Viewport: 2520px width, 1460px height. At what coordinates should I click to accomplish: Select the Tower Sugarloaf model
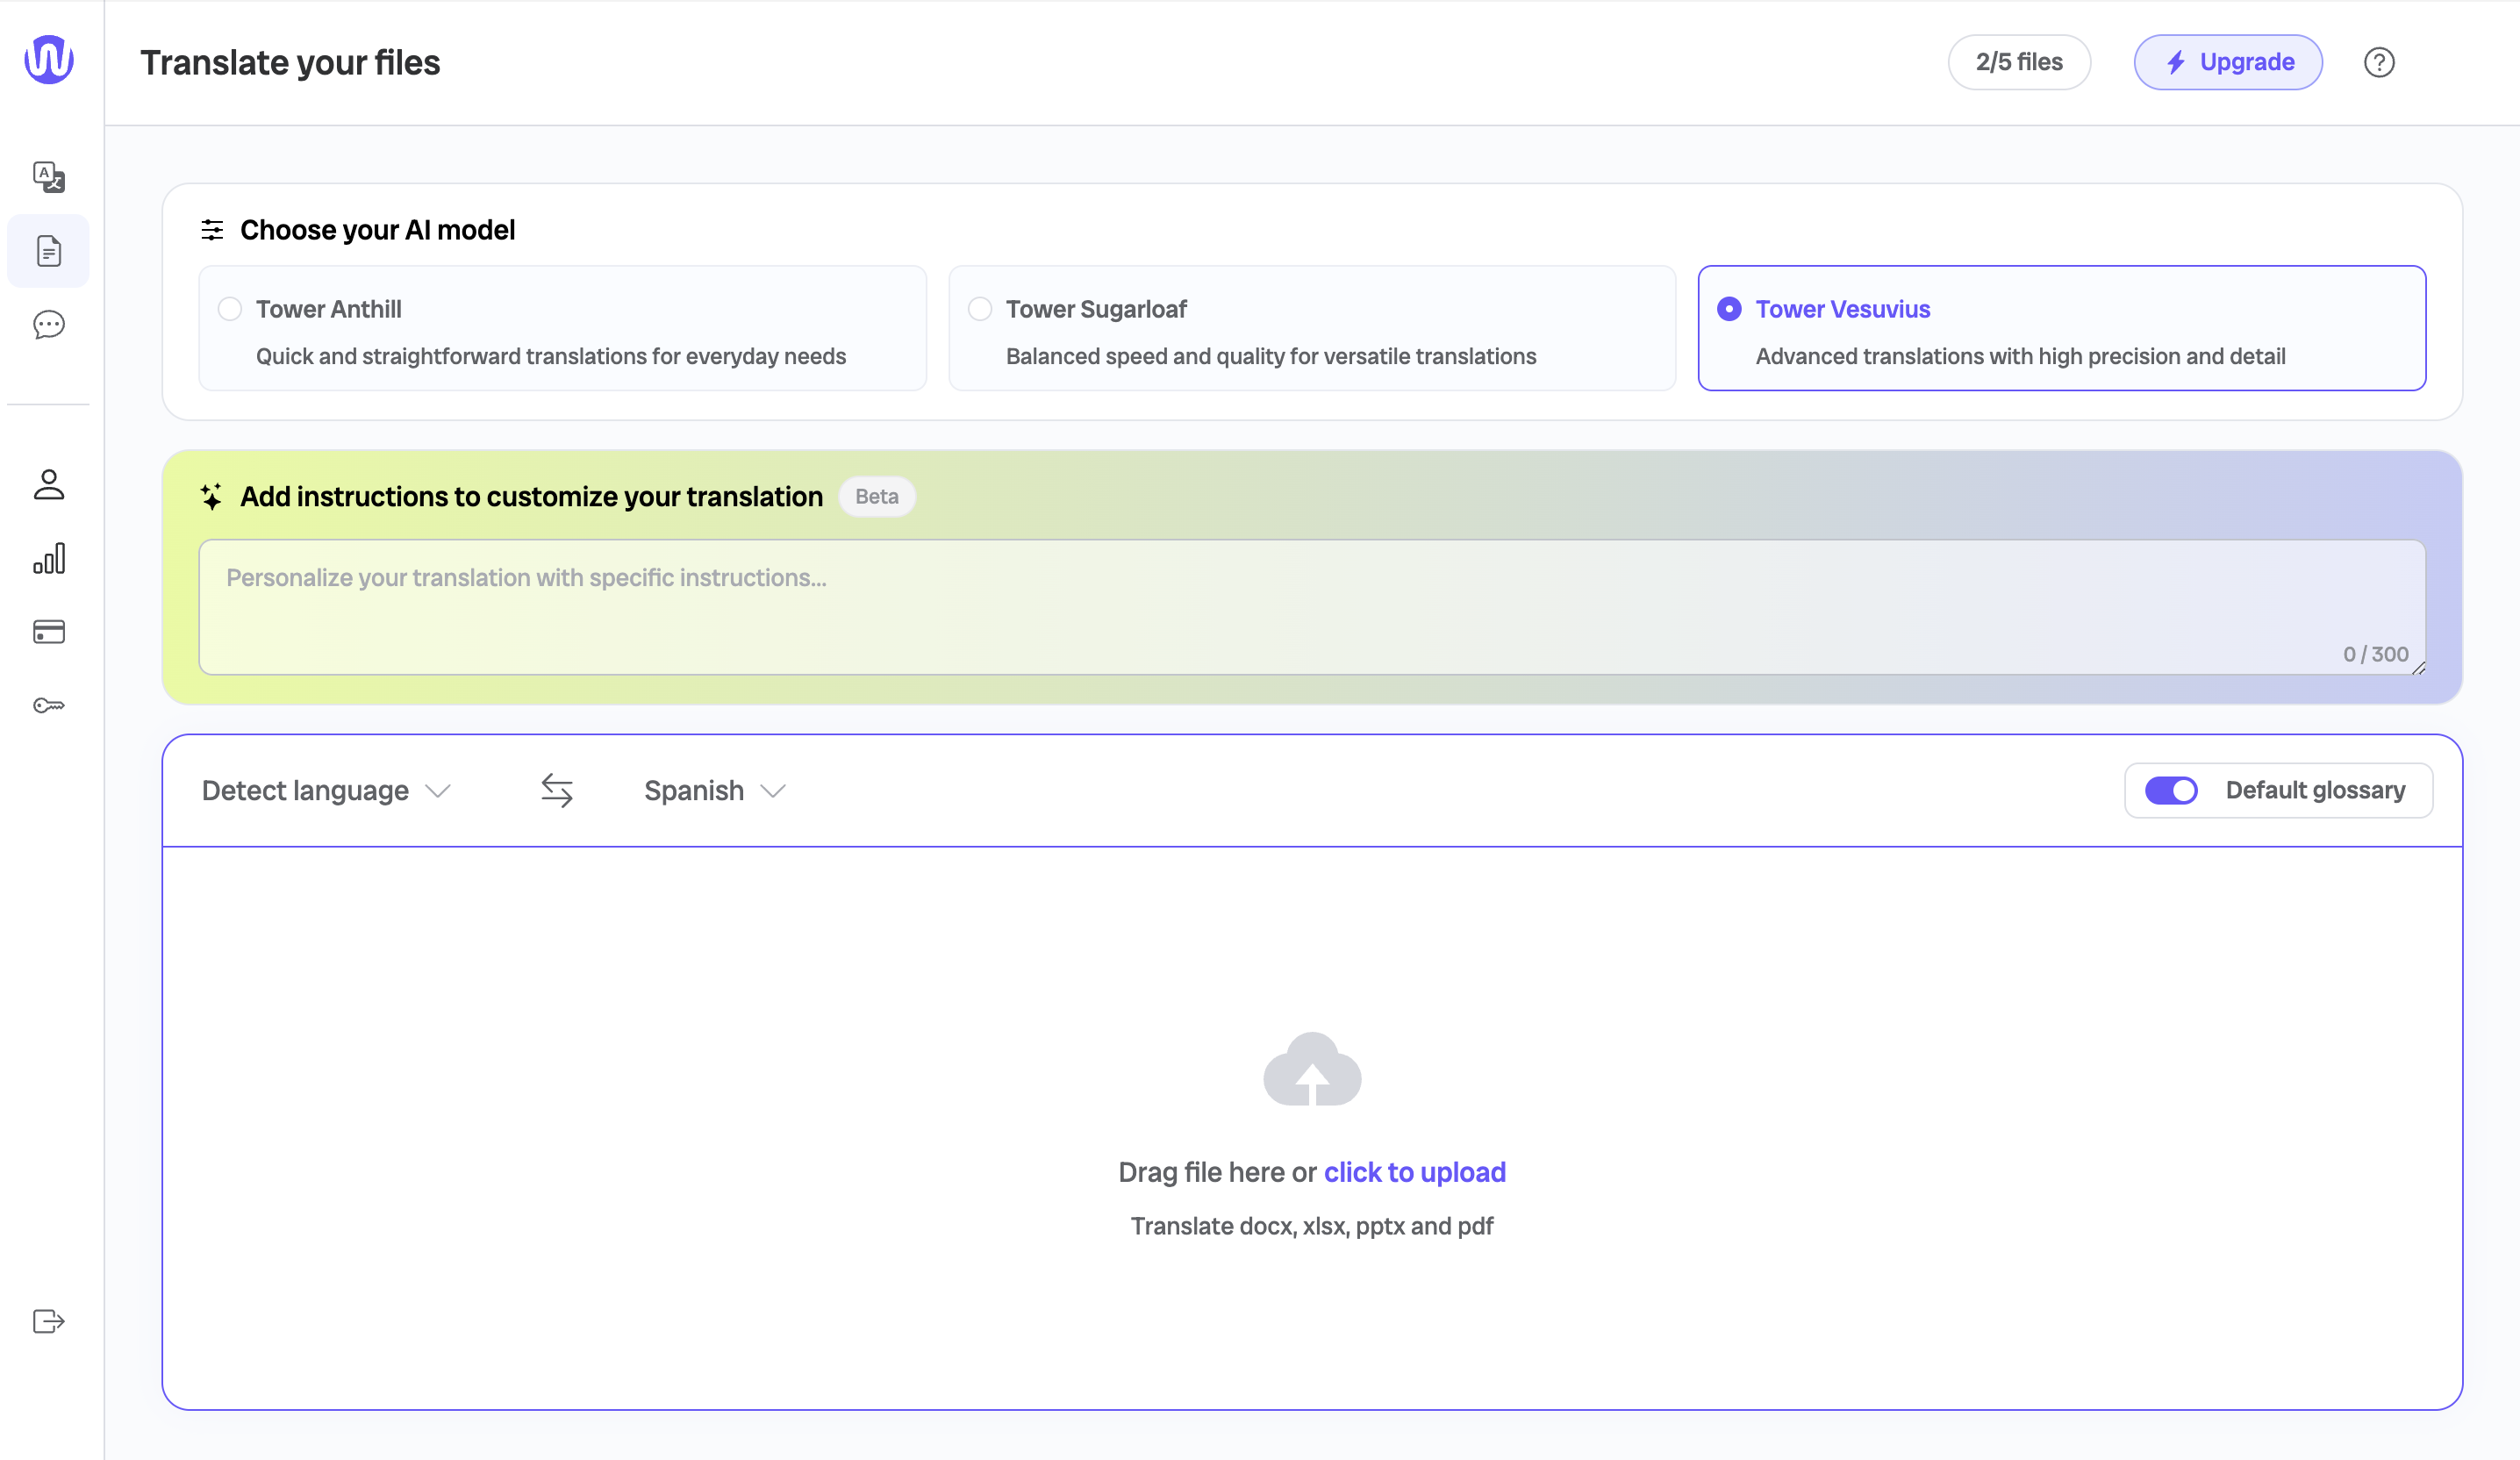pos(980,309)
